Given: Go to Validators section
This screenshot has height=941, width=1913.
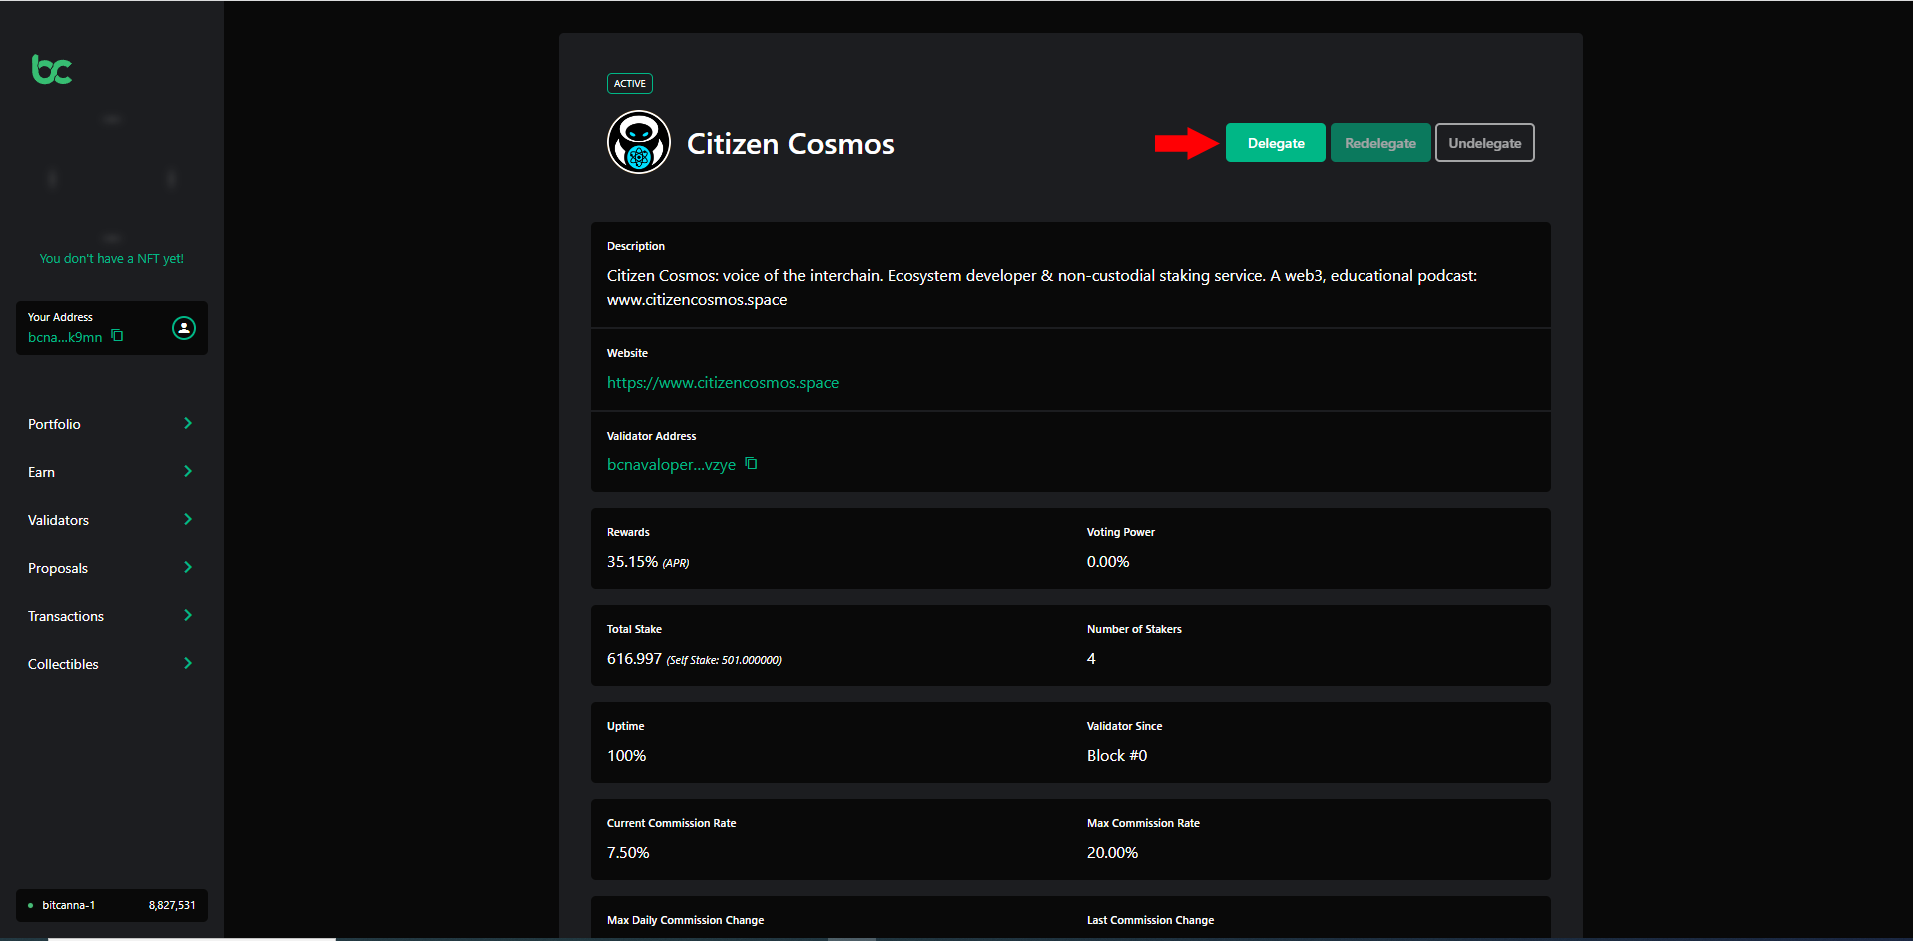Looking at the screenshot, I should 58,520.
